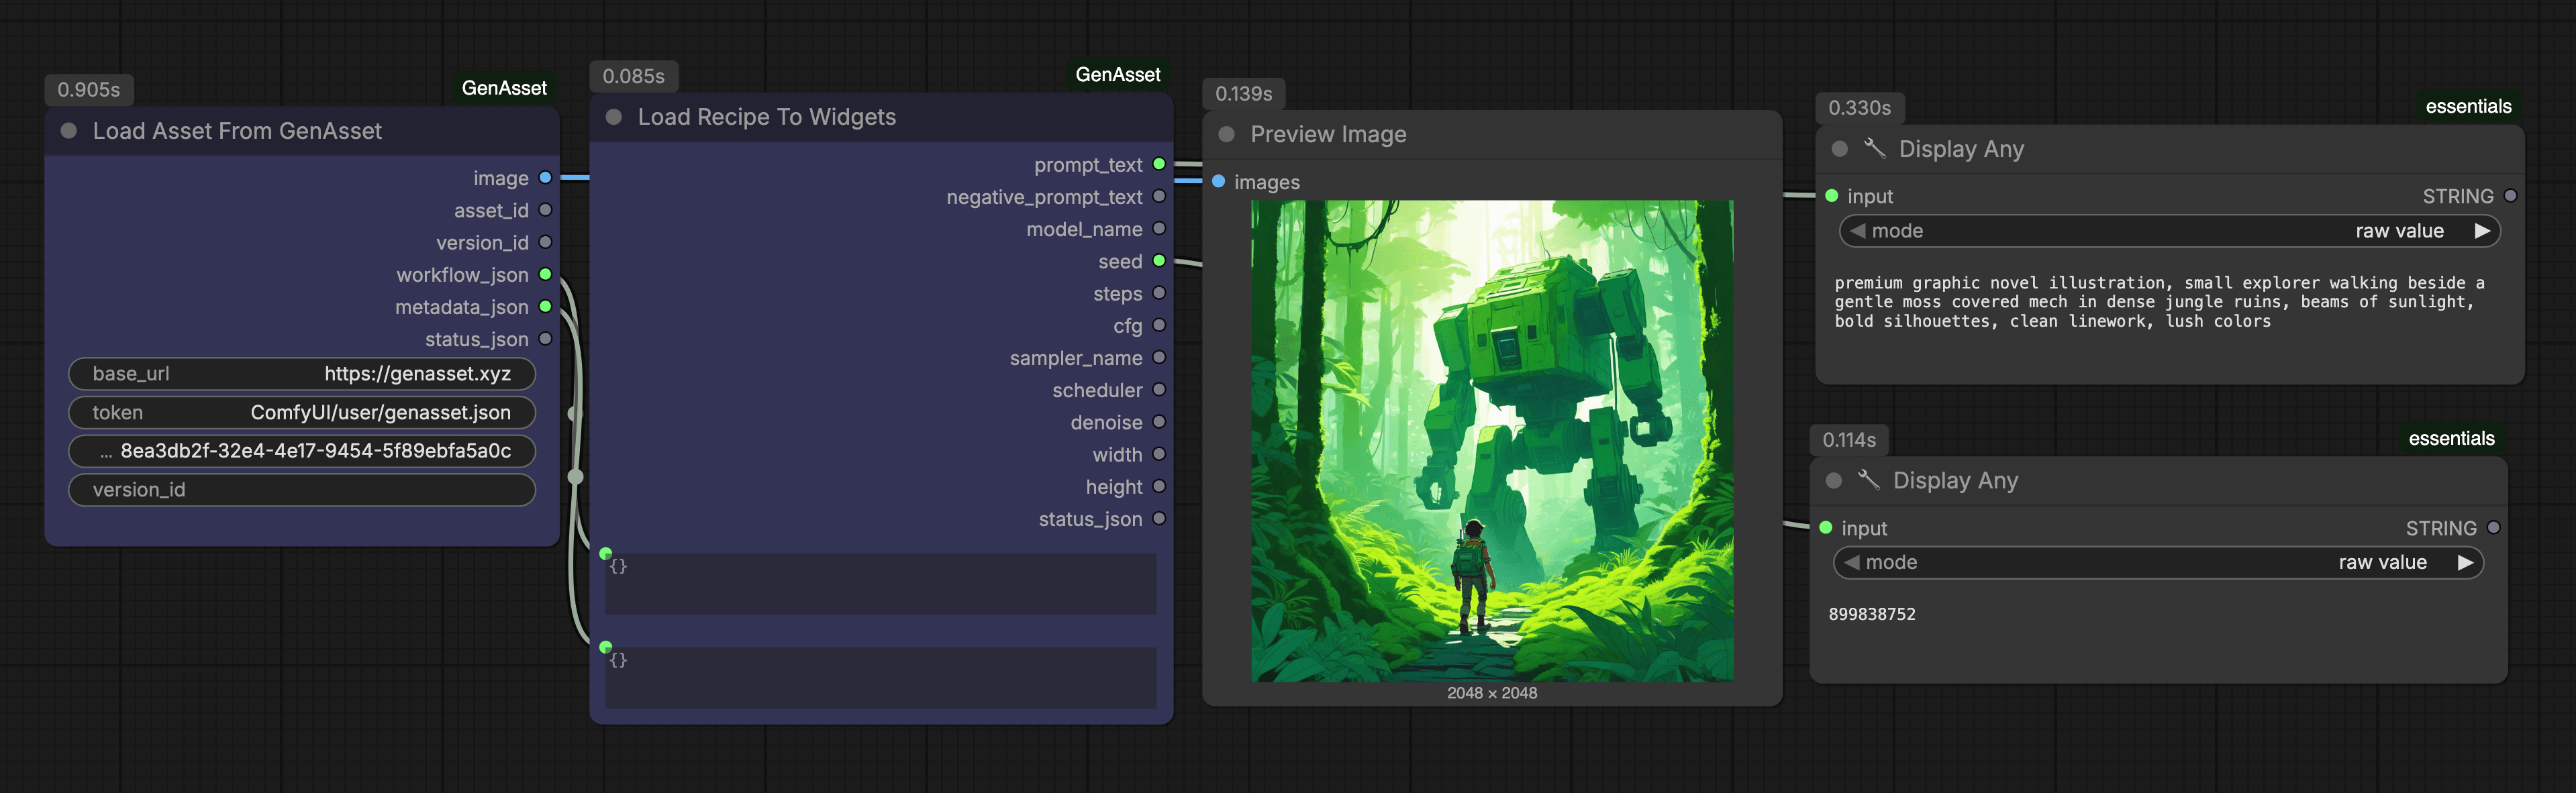Screen dimensions: 2576x793
Task: Click the 0.085s execution time badge
Action: tap(634, 76)
